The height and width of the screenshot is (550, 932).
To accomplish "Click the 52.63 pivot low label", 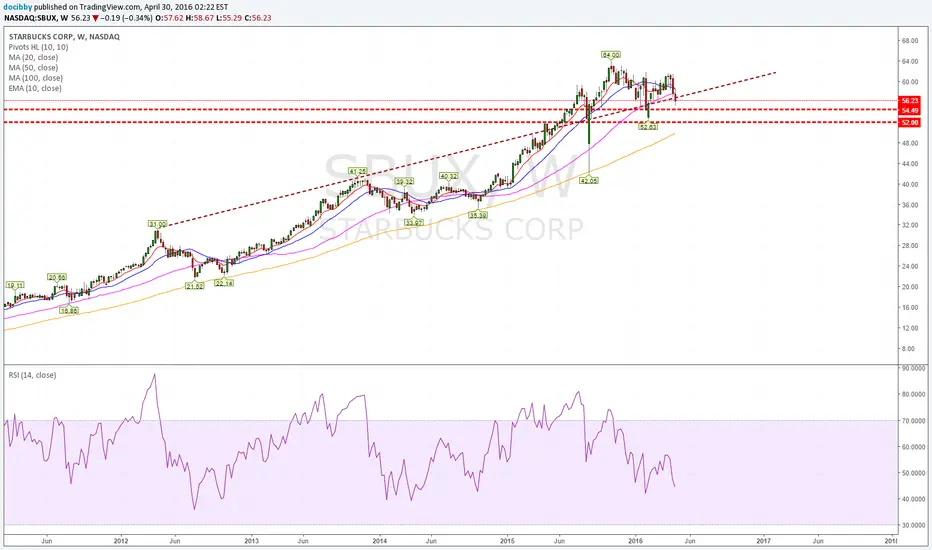I will [648, 127].
